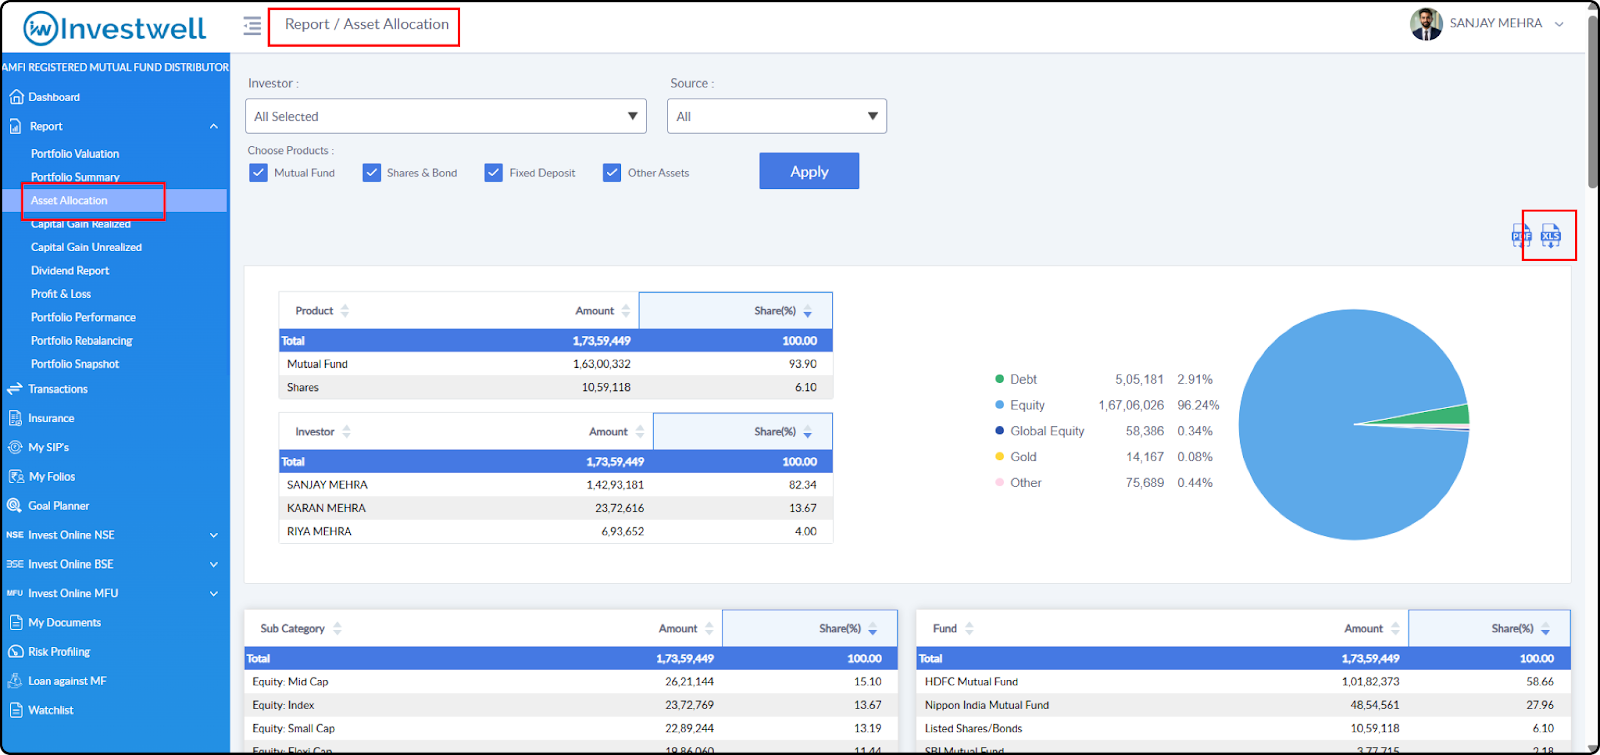Click the Watchlist icon

(16, 710)
